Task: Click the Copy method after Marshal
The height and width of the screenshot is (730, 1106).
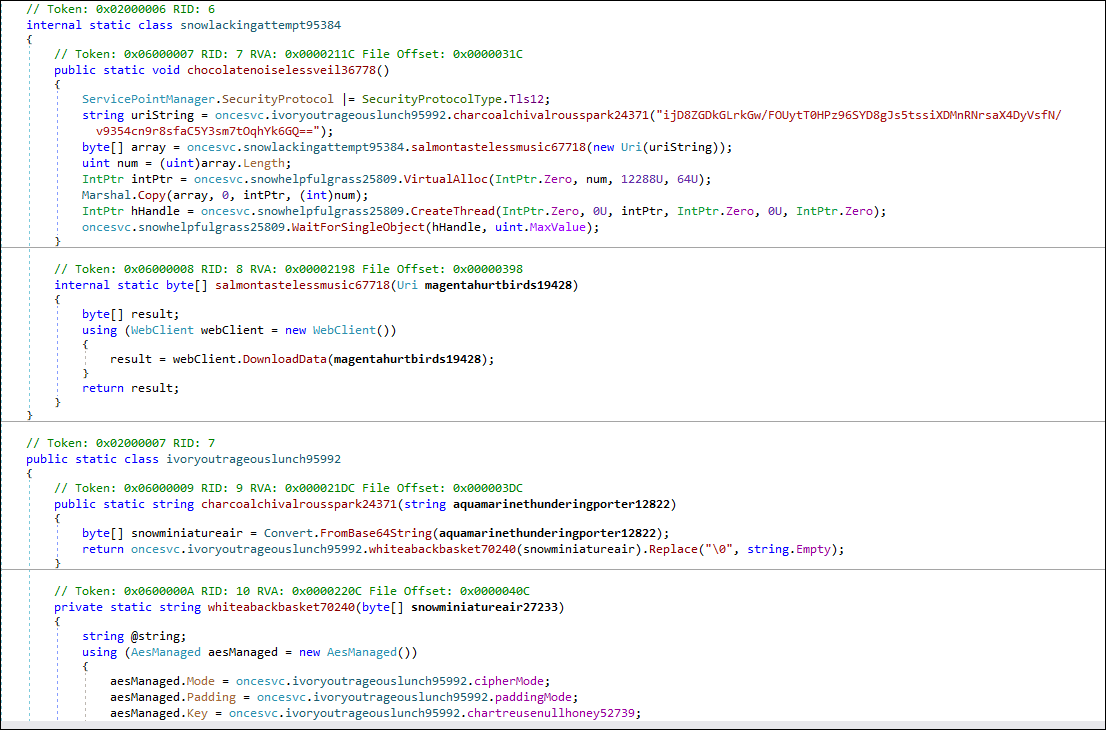Action: pyautogui.click(x=152, y=195)
